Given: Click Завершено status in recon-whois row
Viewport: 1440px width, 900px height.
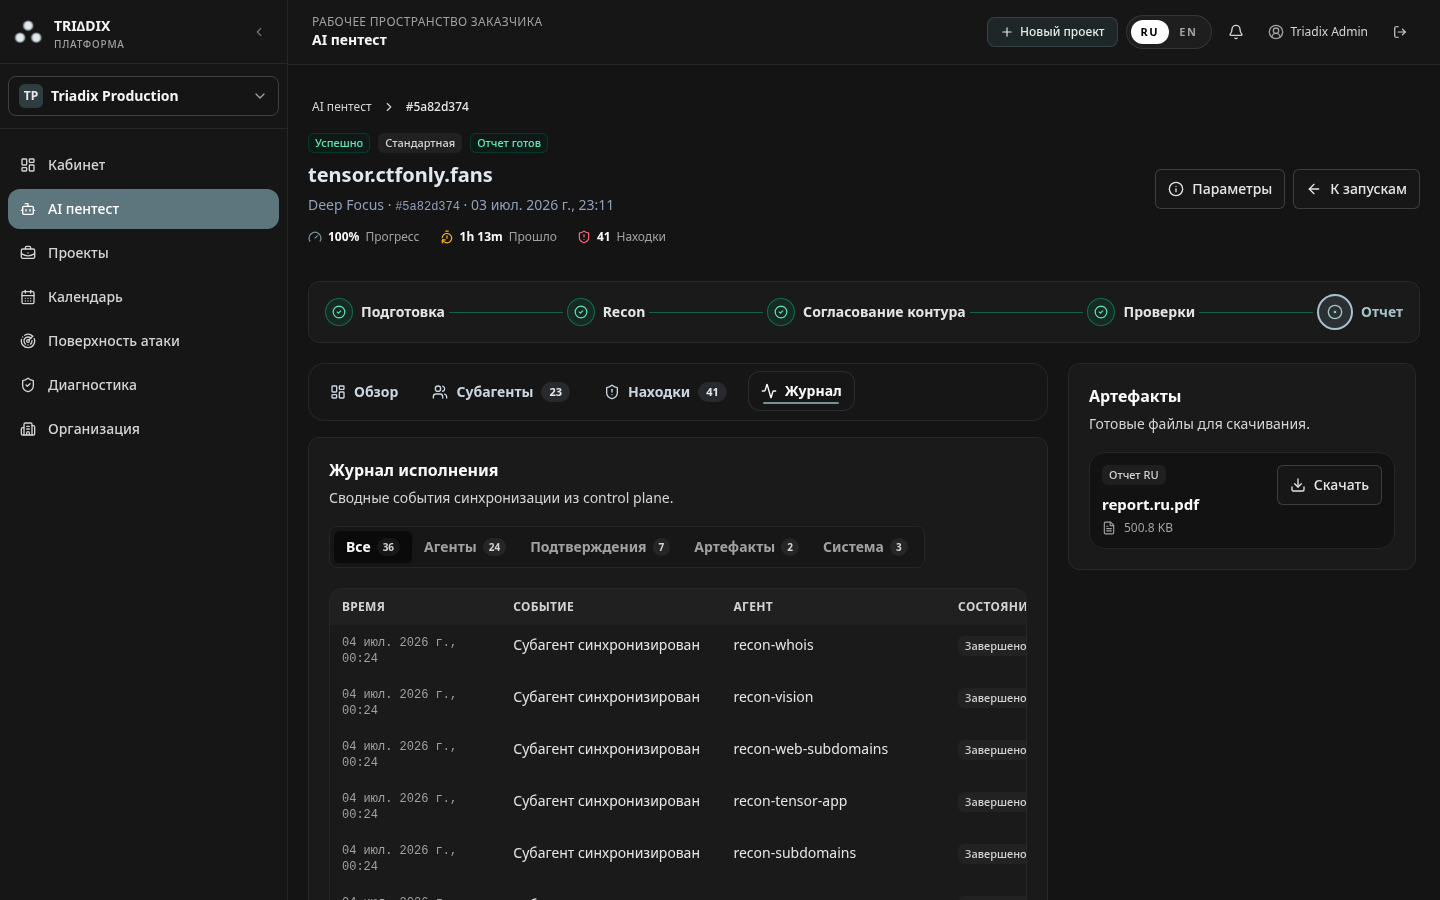Looking at the screenshot, I should coord(994,646).
